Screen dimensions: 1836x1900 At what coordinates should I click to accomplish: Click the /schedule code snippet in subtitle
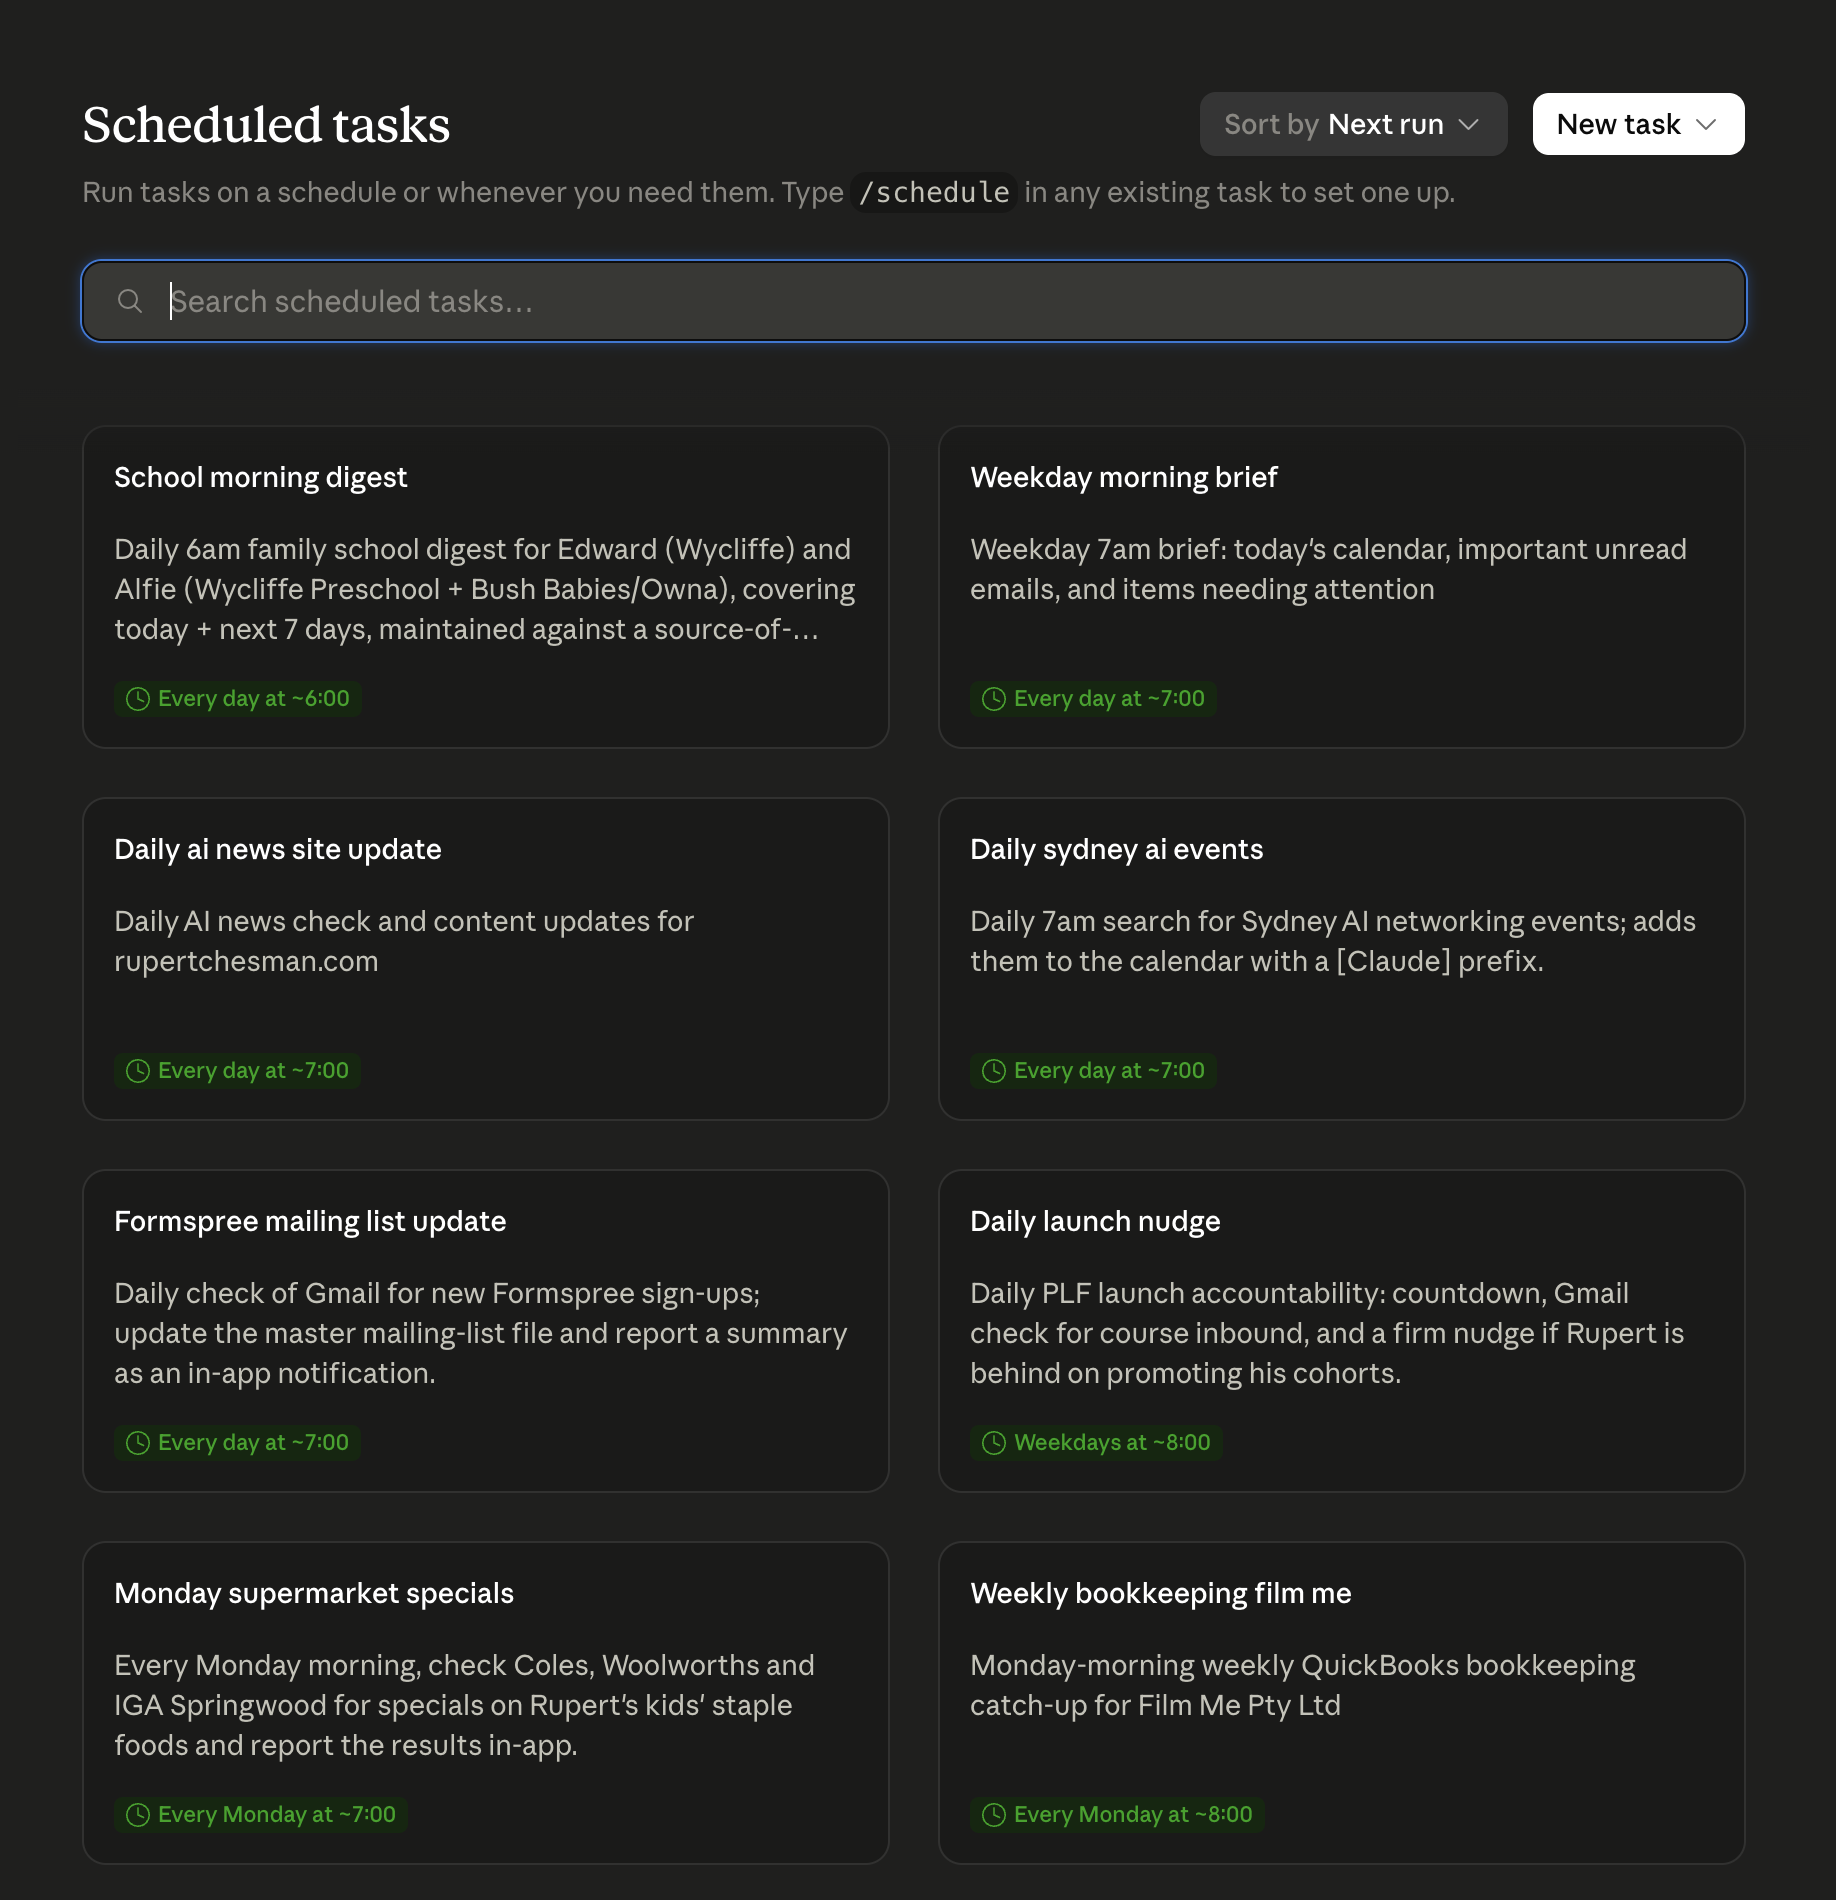pos(934,192)
